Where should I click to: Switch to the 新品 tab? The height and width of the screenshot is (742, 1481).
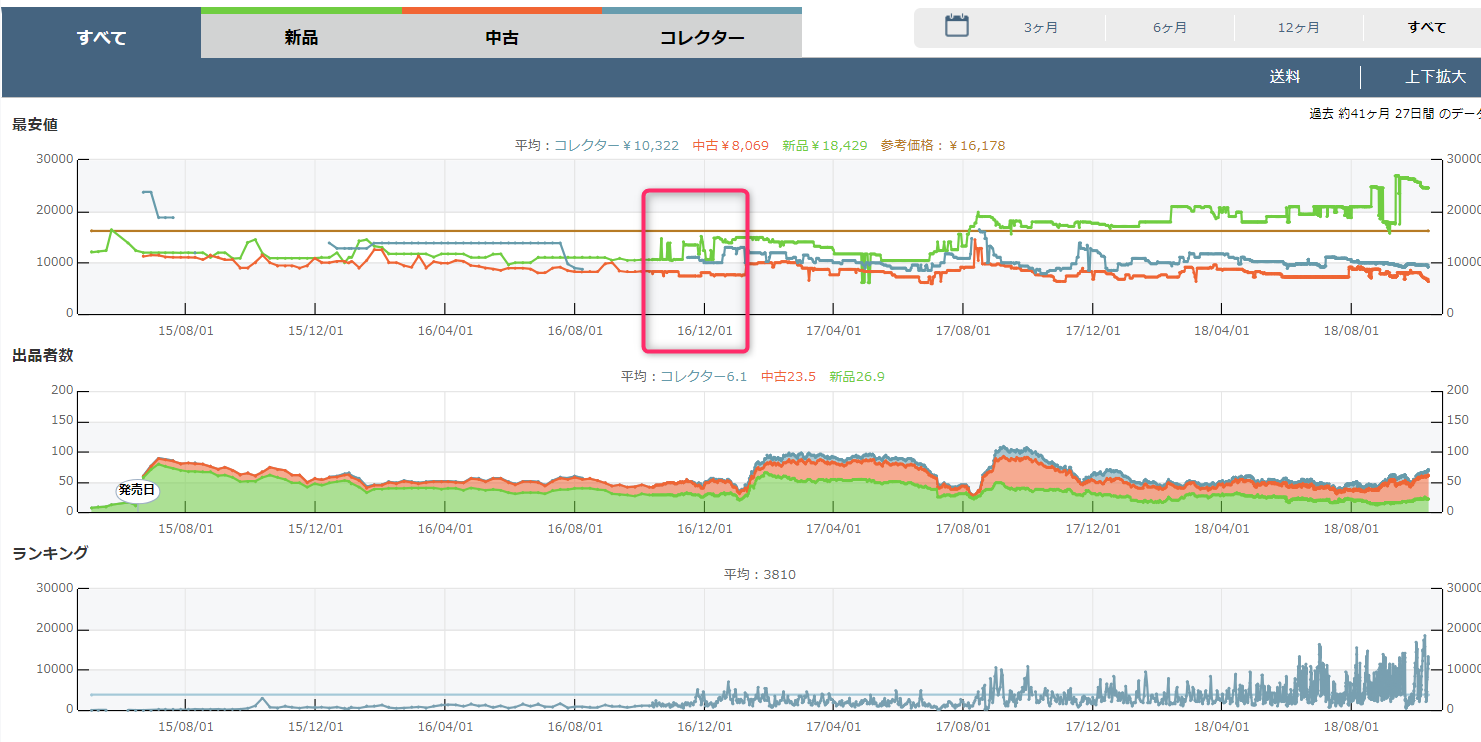pyautogui.click(x=301, y=38)
